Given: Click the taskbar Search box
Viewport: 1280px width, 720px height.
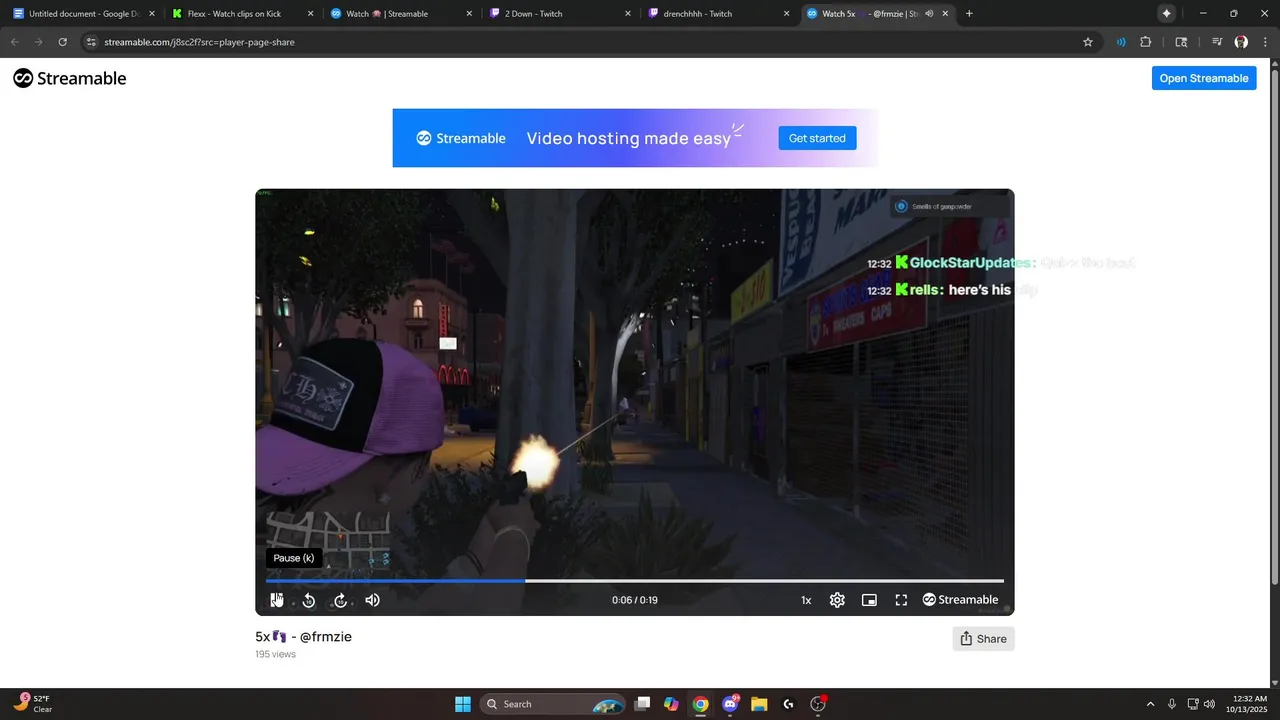Looking at the screenshot, I should 554,704.
